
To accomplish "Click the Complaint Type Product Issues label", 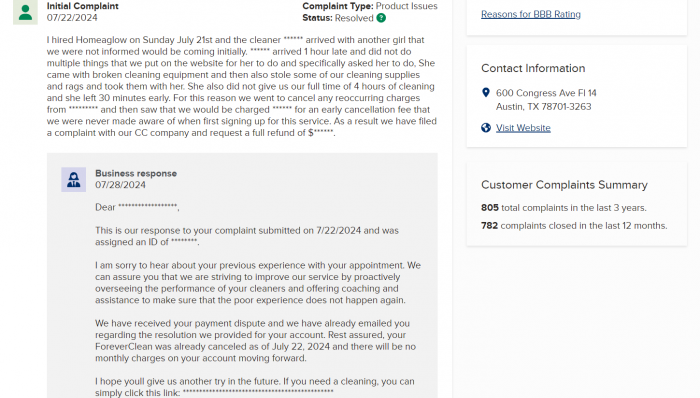I will point(370,6).
